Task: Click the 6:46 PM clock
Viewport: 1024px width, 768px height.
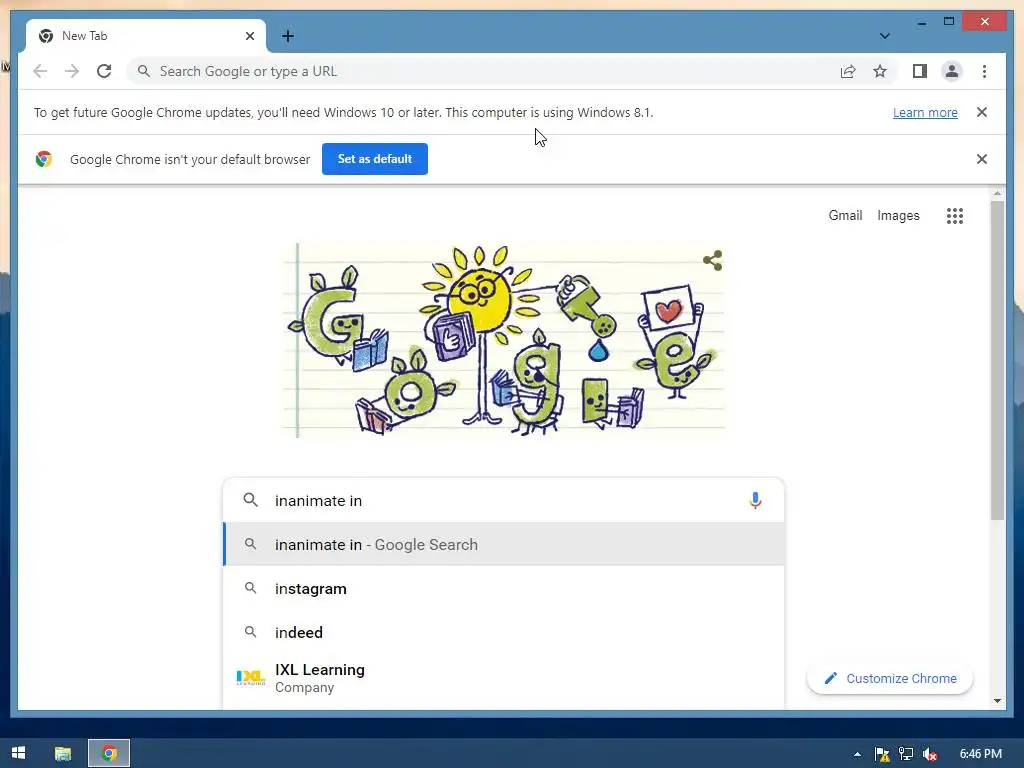Action: [980, 754]
